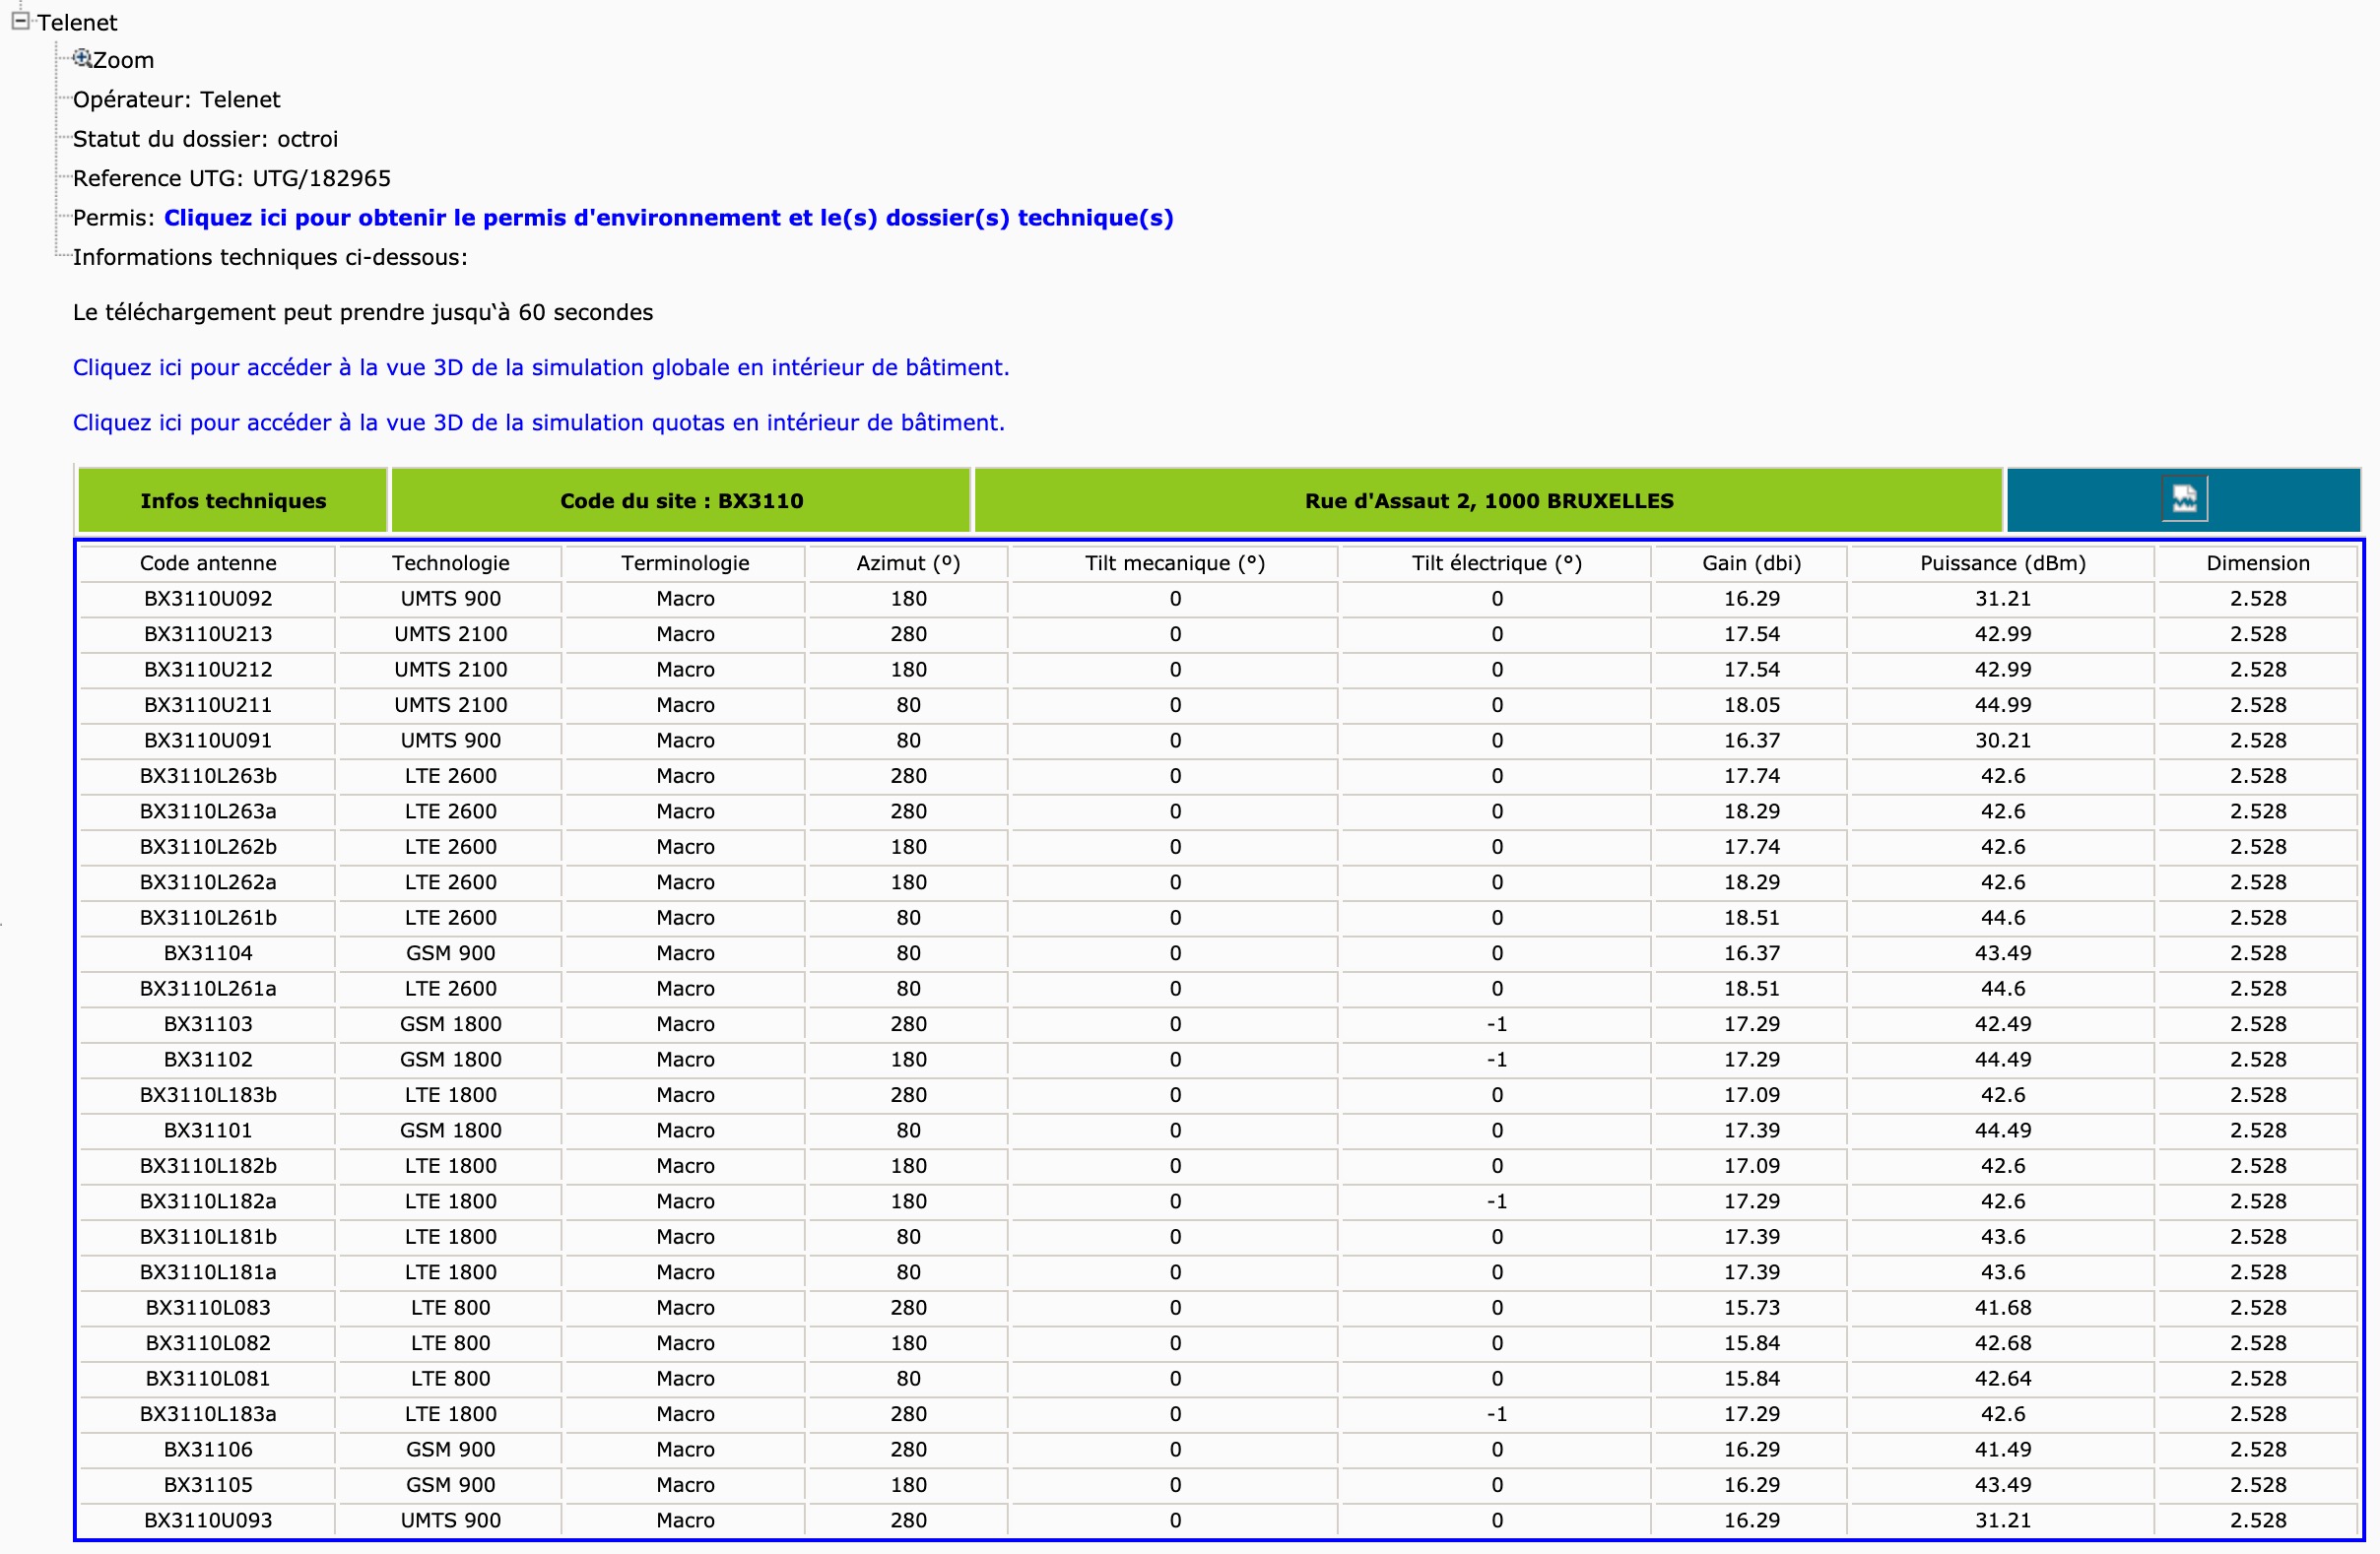This screenshot has height=1554, width=2380.
Task: Click tilt électrique -1 in BX3110L183a row
Action: [x=1496, y=1415]
